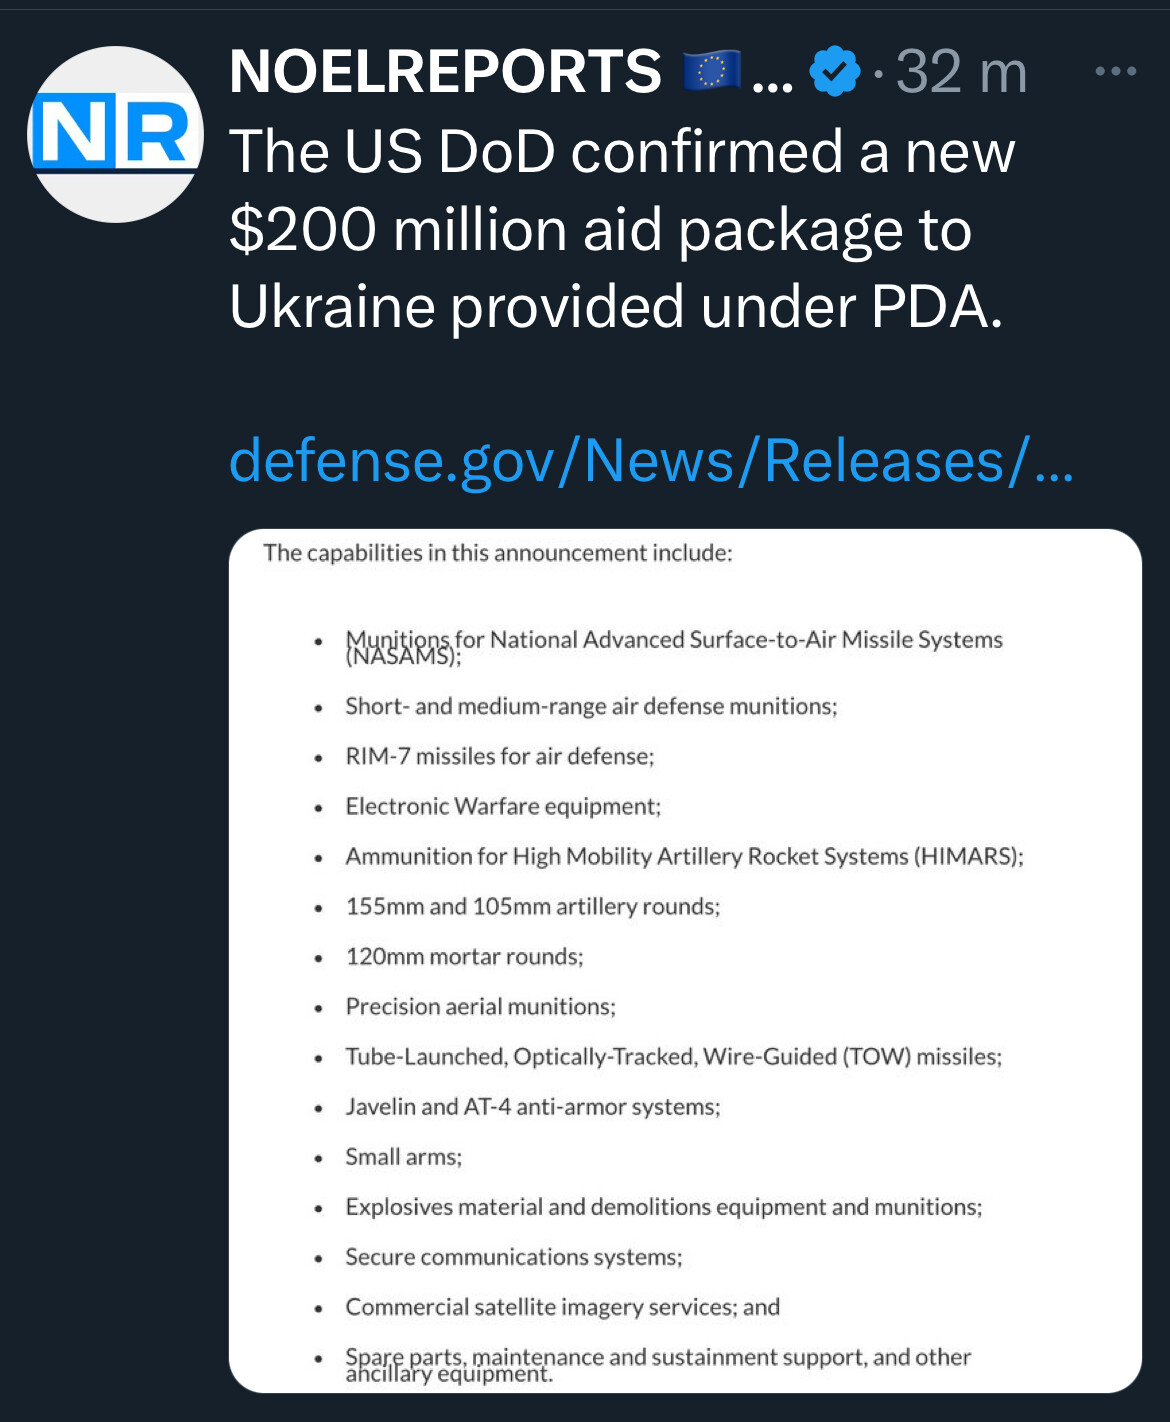Click the NOELREPORTS account name
1170x1422 pixels.
coord(445,72)
